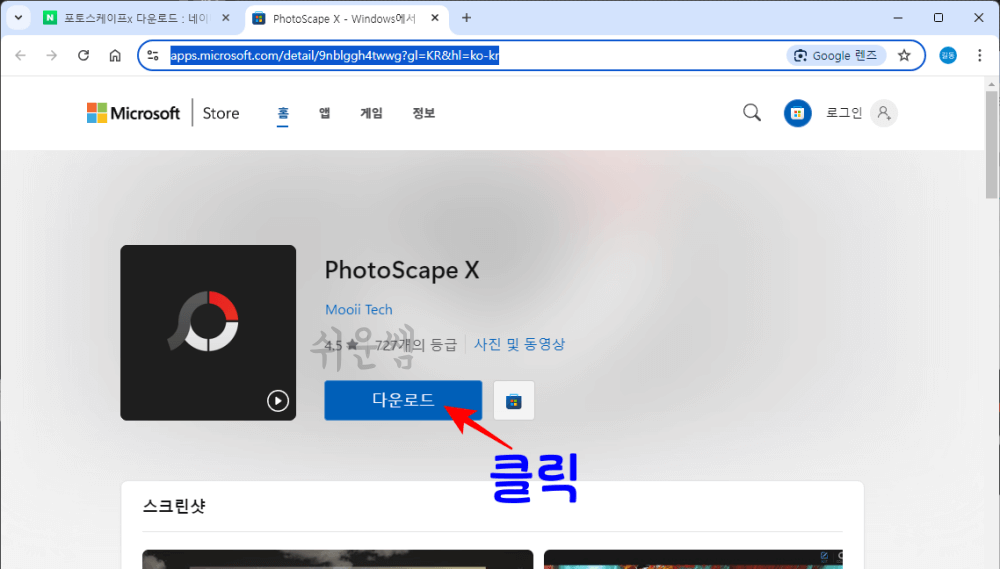Open the tab search dropdown

(18, 18)
